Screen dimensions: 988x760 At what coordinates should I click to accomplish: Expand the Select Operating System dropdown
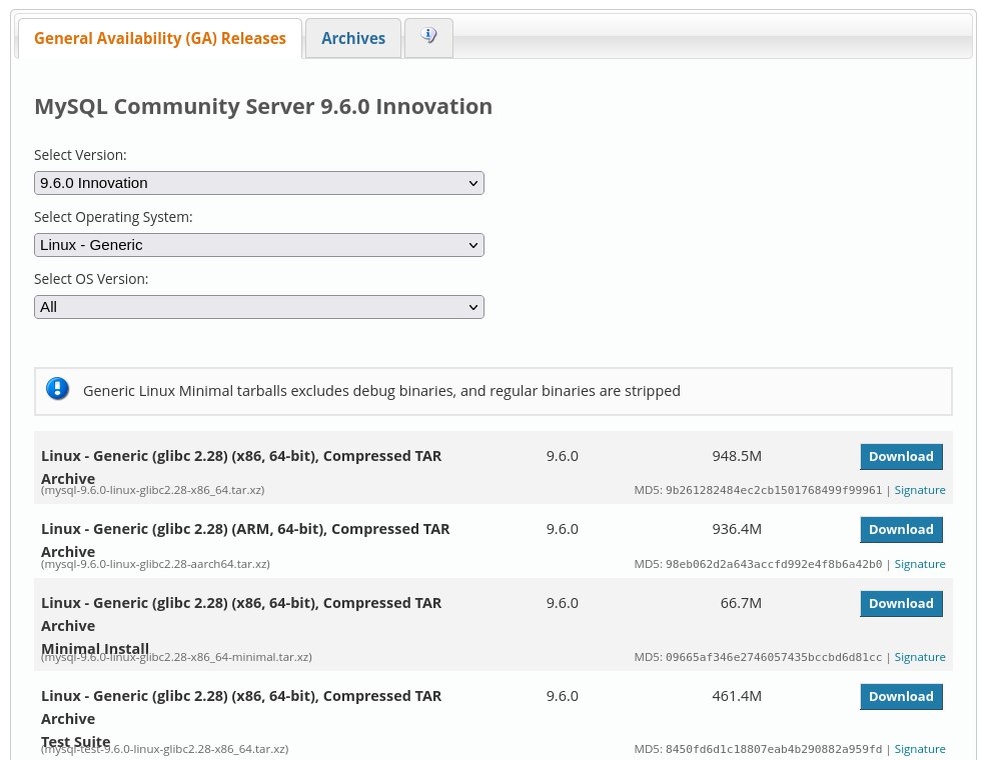pyautogui.click(x=259, y=245)
